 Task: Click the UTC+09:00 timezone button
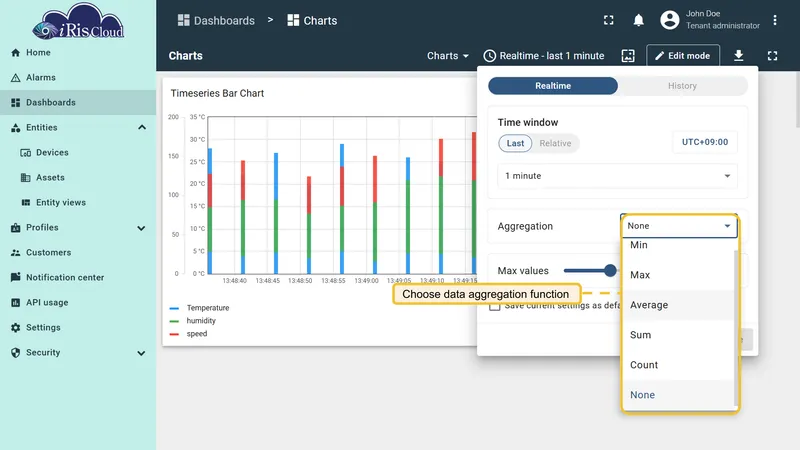click(705, 142)
